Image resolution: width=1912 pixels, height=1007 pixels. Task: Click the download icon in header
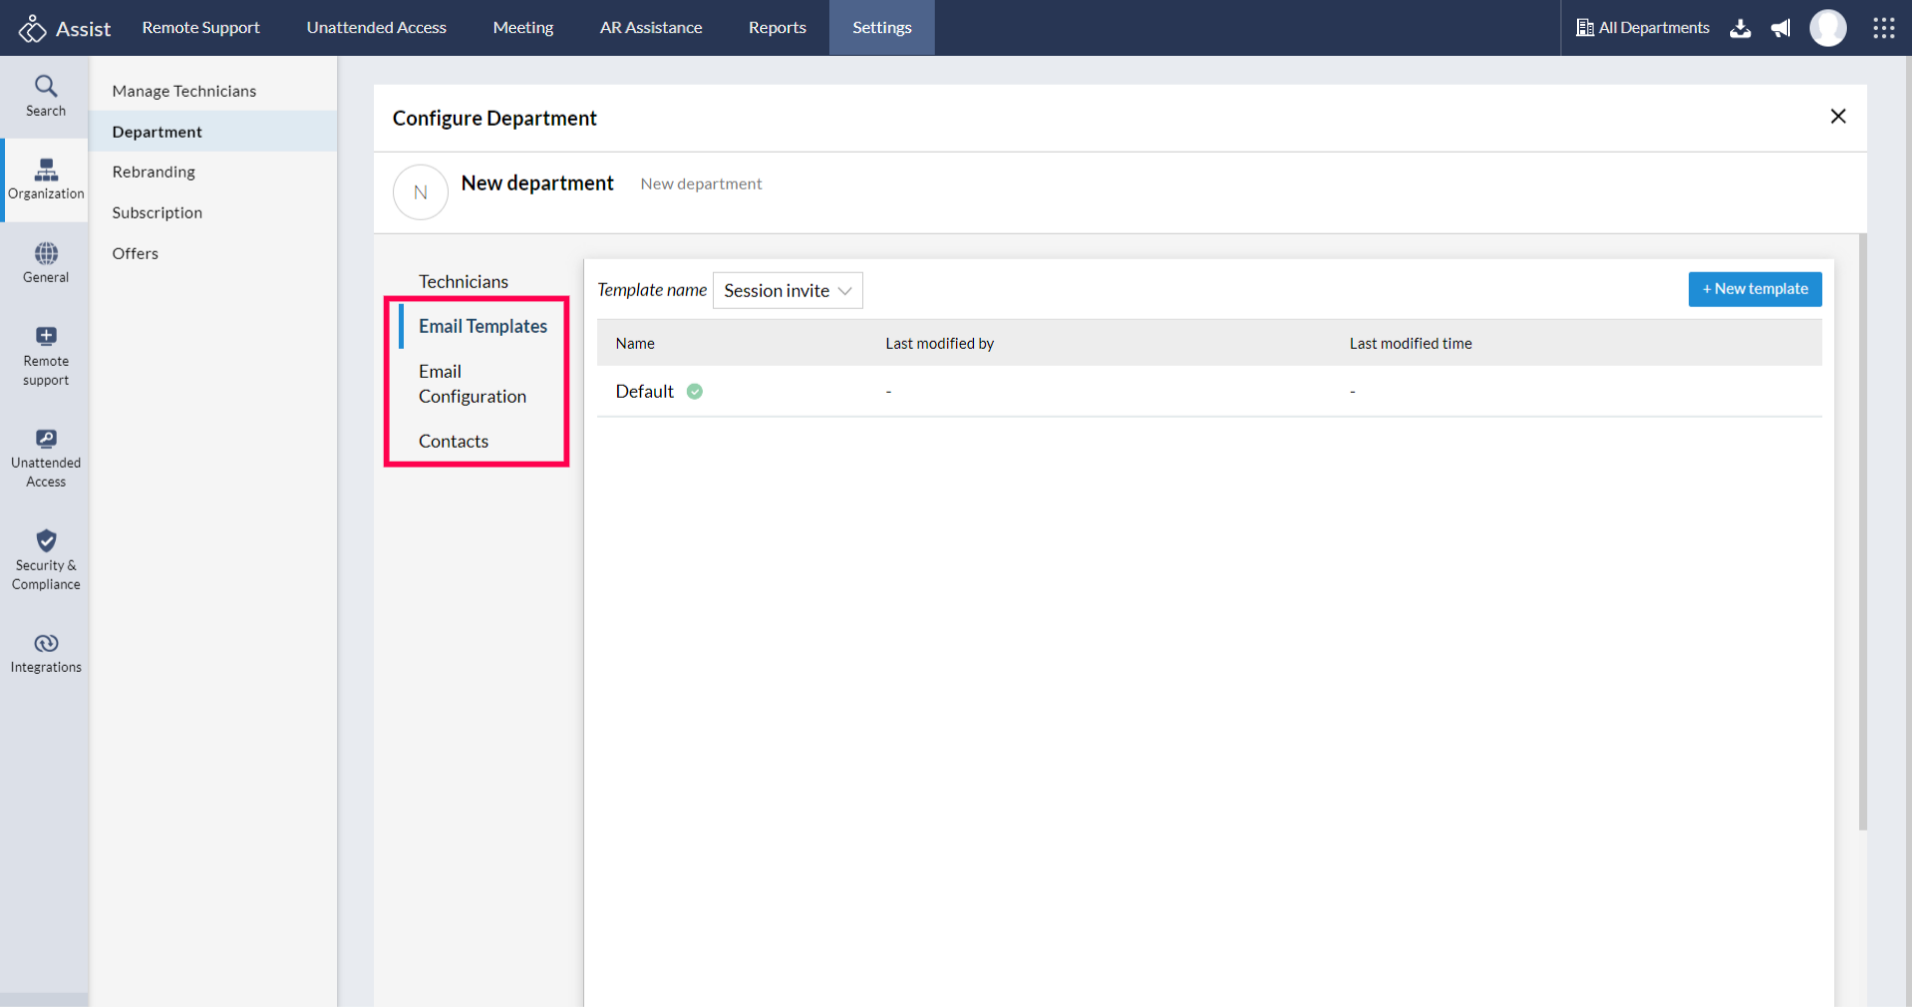coord(1740,28)
